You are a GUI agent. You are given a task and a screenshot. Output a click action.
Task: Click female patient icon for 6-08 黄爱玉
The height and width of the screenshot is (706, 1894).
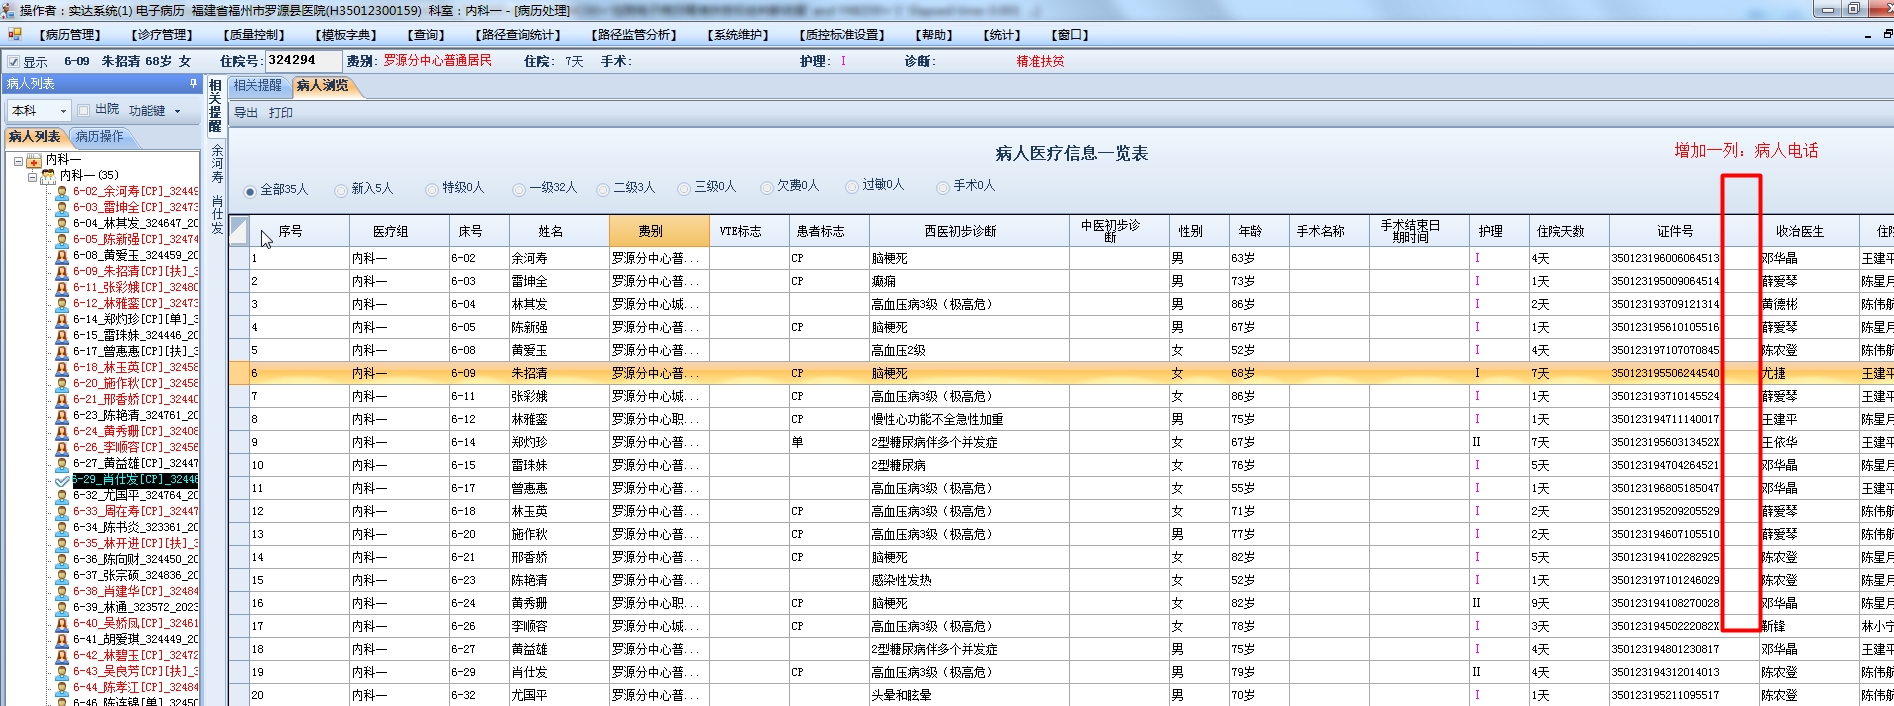(x=62, y=255)
